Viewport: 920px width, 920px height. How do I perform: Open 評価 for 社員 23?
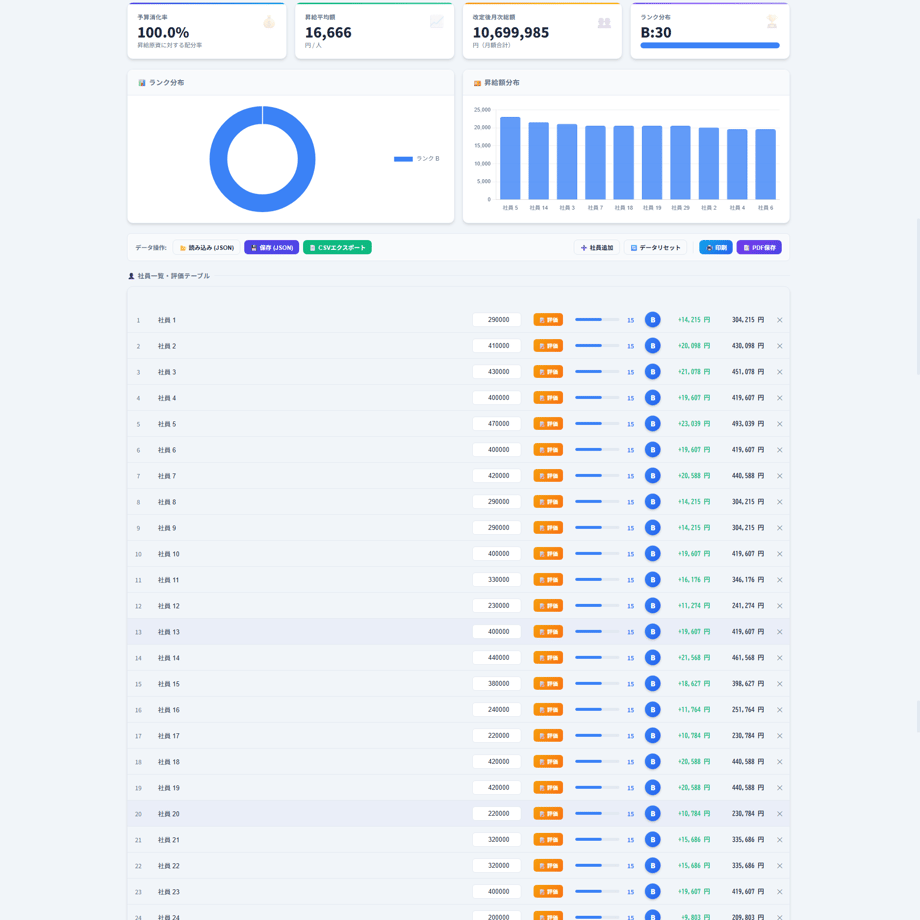pos(548,892)
